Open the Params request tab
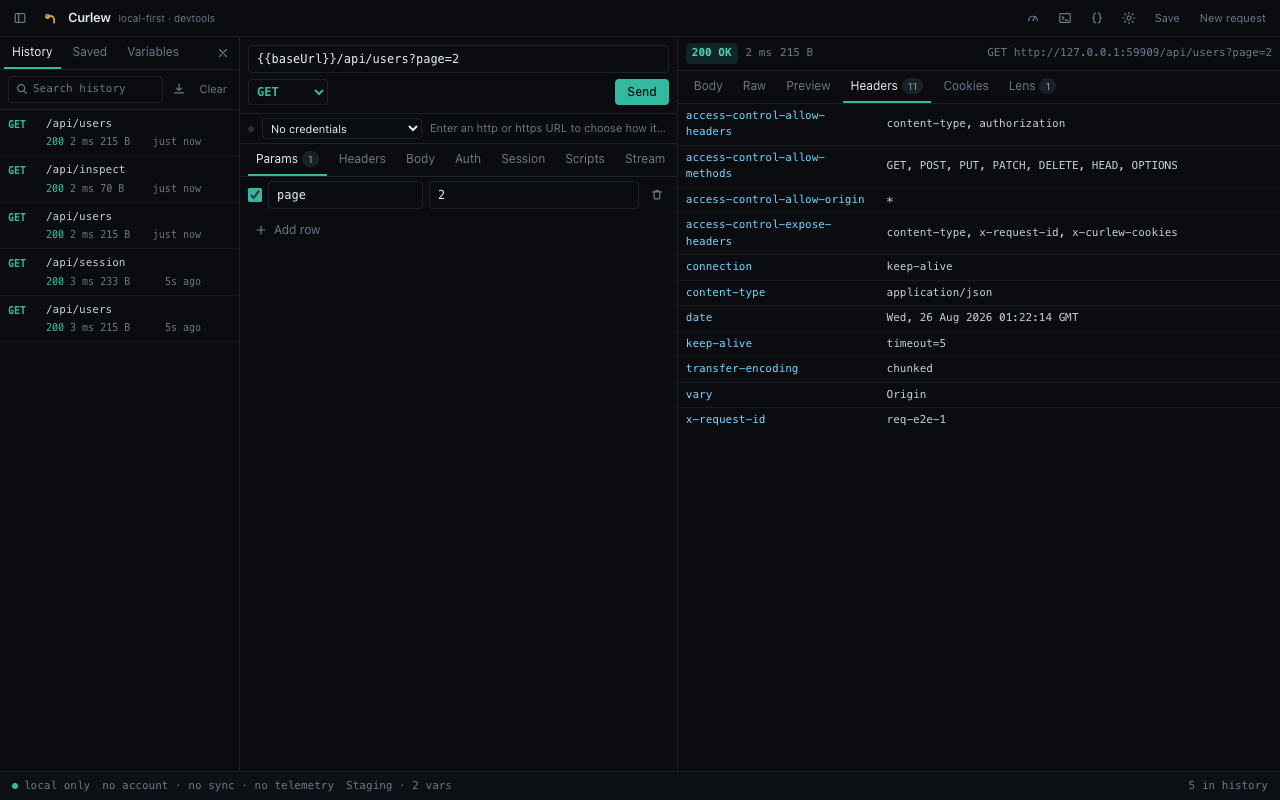 (x=287, y=159)
